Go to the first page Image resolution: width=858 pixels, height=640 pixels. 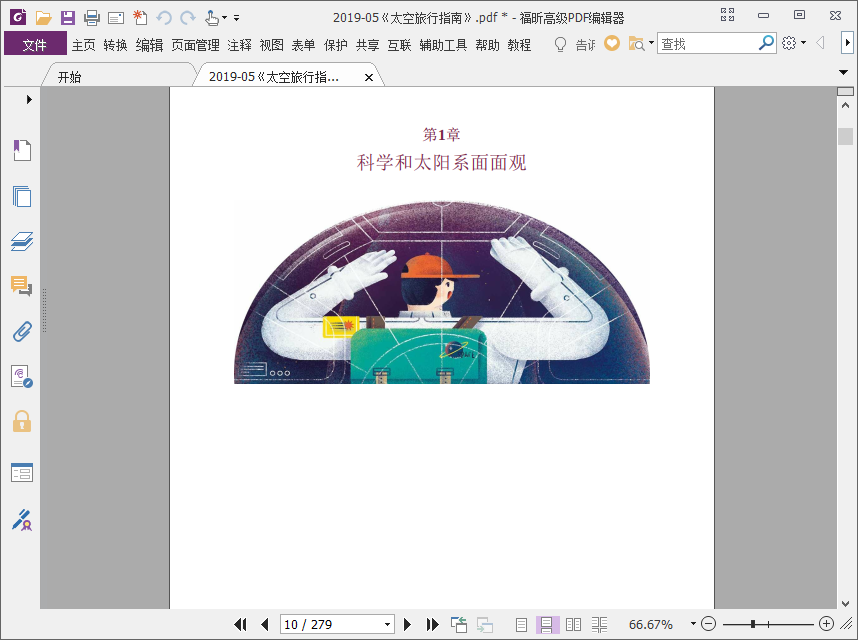point(240,624)
